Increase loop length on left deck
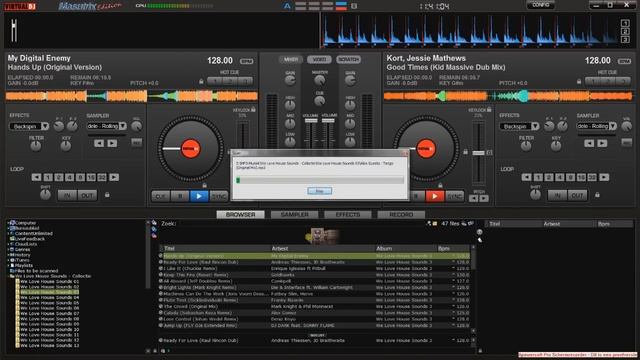The height and width of the screenshot is (360, 640). point(114,177)
